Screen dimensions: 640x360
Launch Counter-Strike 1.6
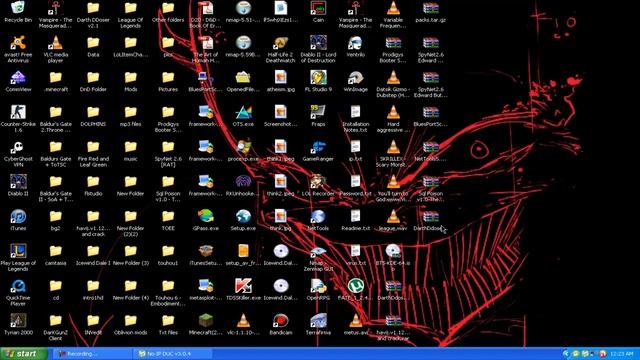click(18, 112)
